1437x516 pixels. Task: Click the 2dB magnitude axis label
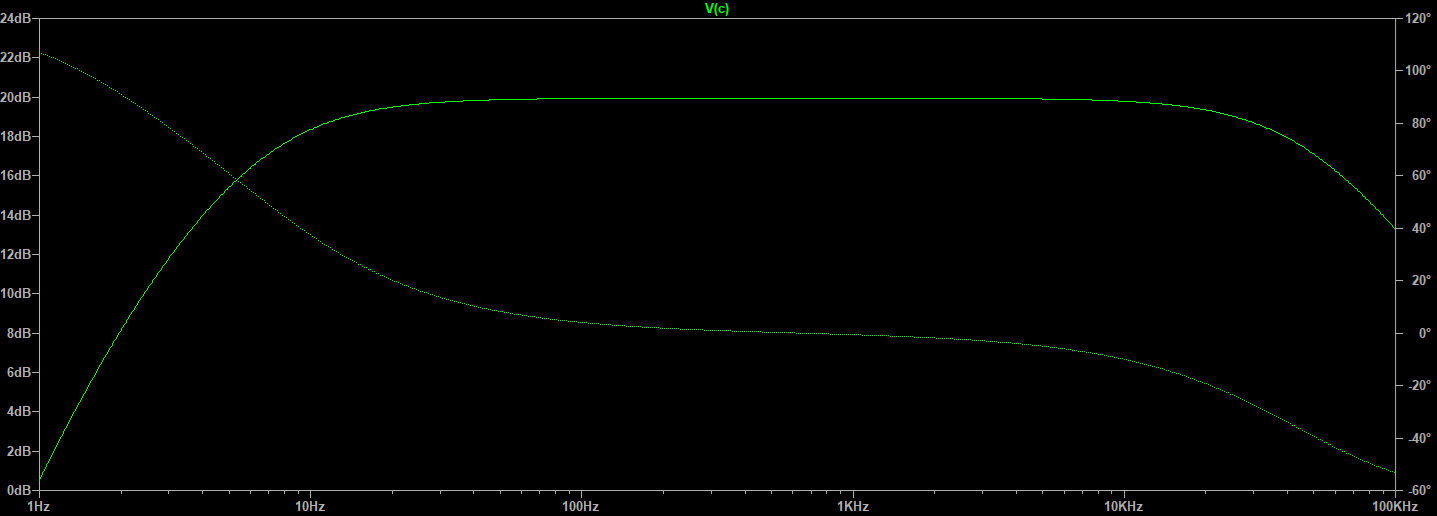point(19,451)
